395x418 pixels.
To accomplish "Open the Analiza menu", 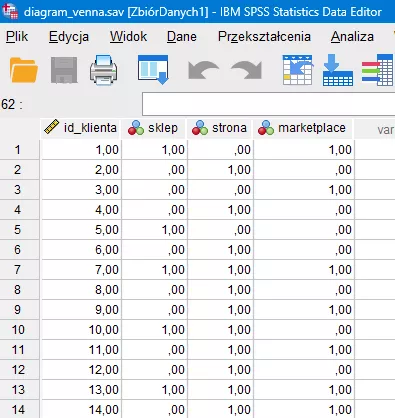I will (352, 36).
